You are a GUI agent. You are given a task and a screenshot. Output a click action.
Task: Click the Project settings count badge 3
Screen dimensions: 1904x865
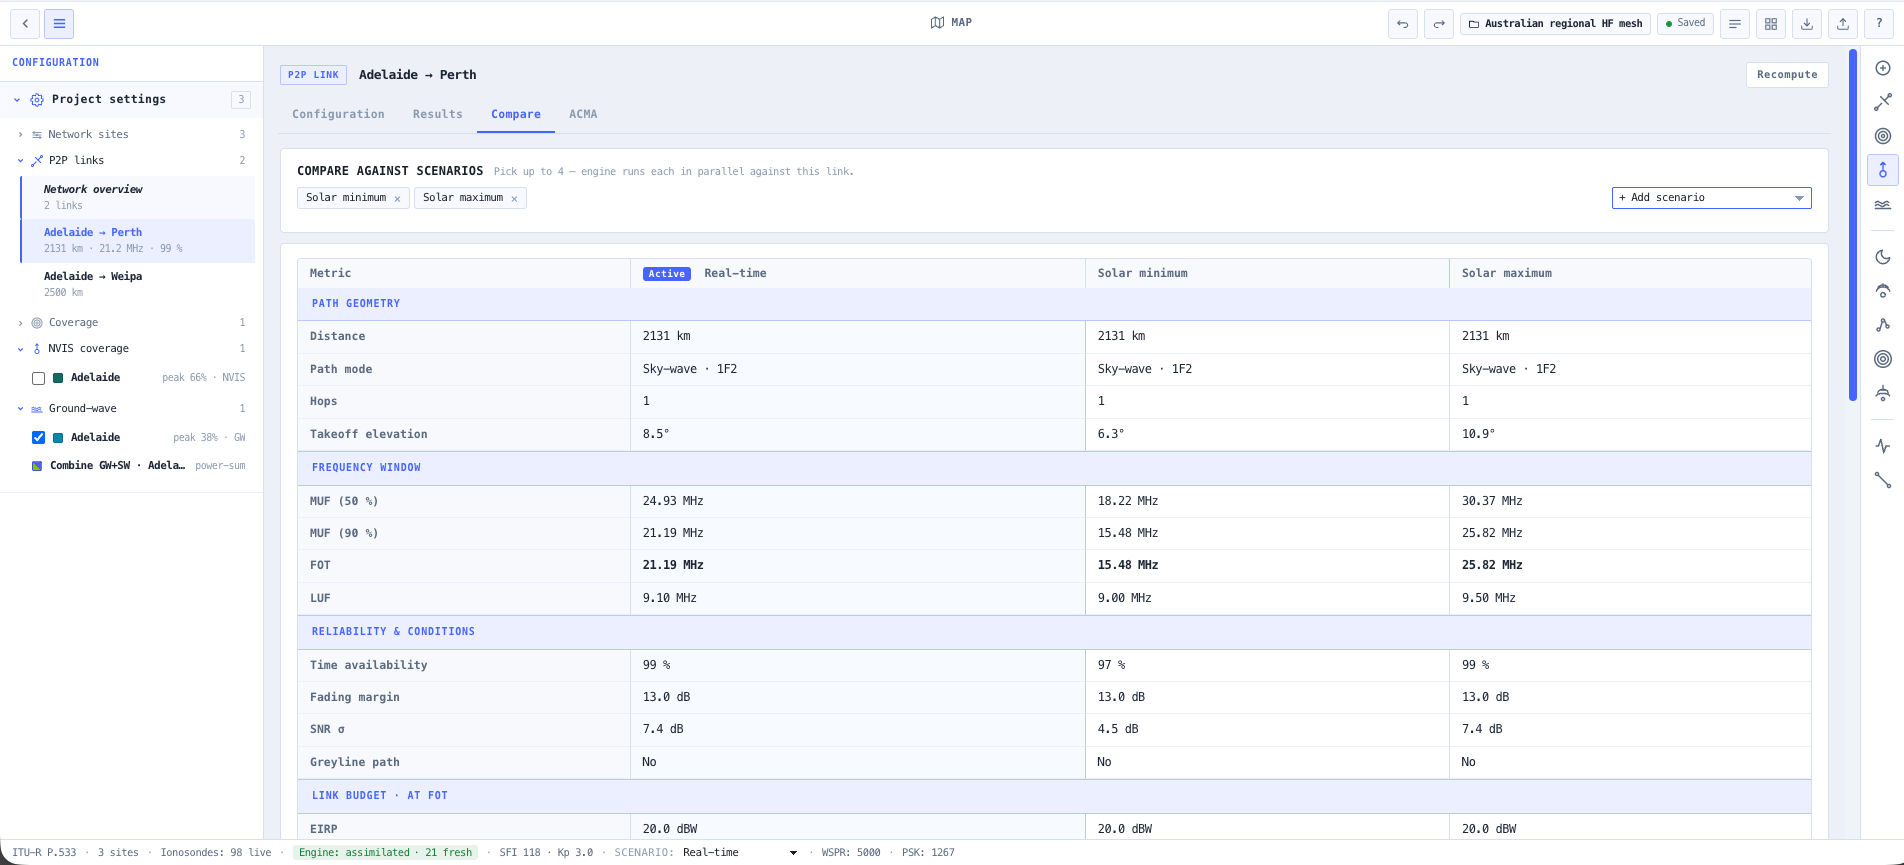241,100
